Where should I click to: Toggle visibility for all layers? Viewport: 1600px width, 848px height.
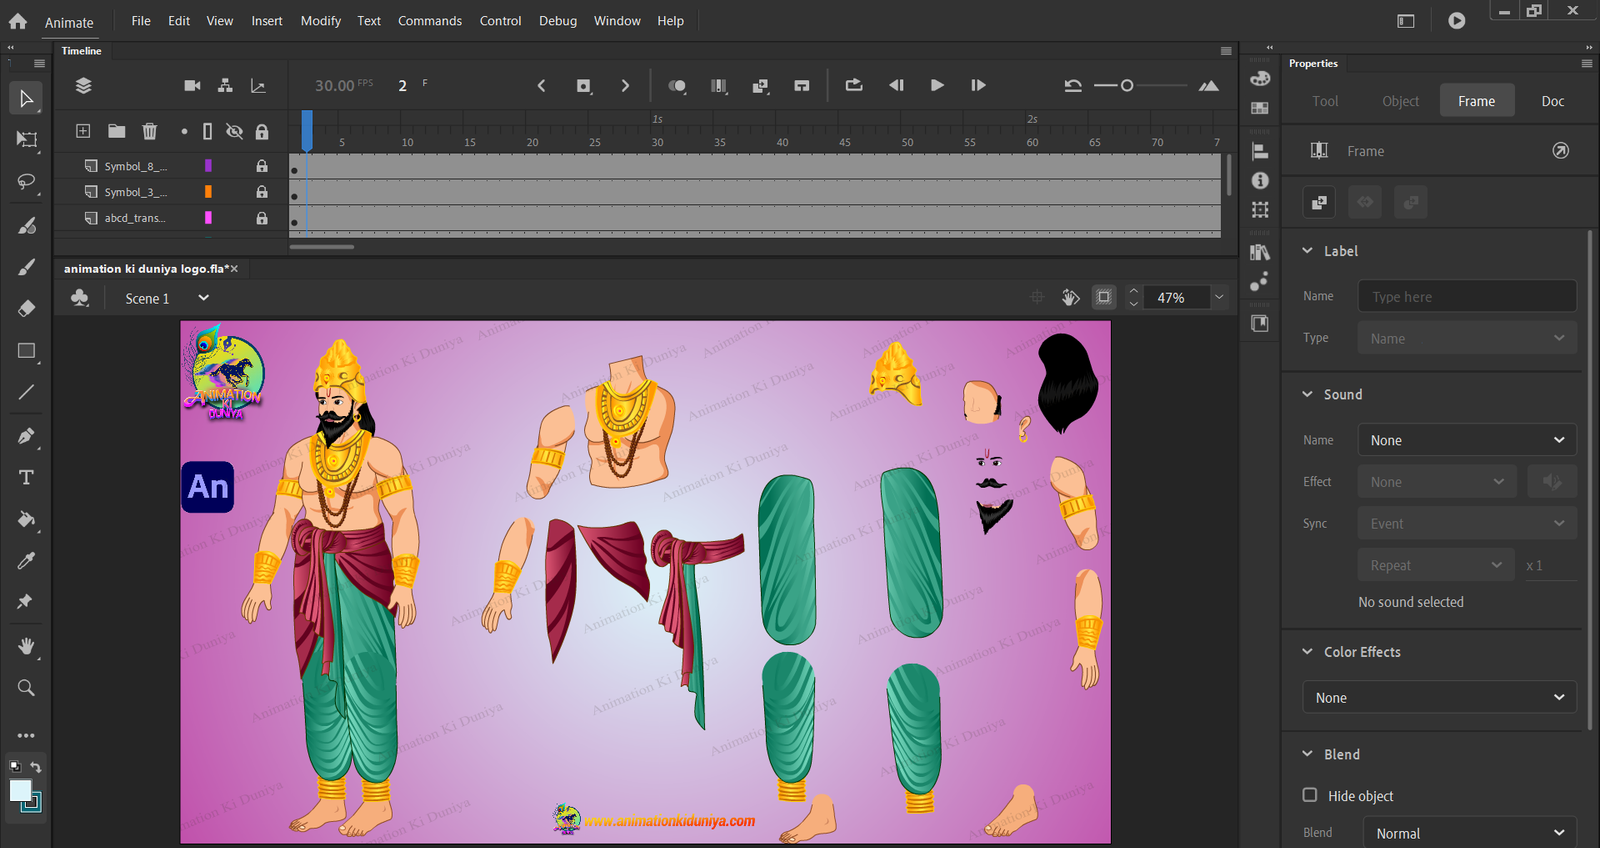pos(234,131)
